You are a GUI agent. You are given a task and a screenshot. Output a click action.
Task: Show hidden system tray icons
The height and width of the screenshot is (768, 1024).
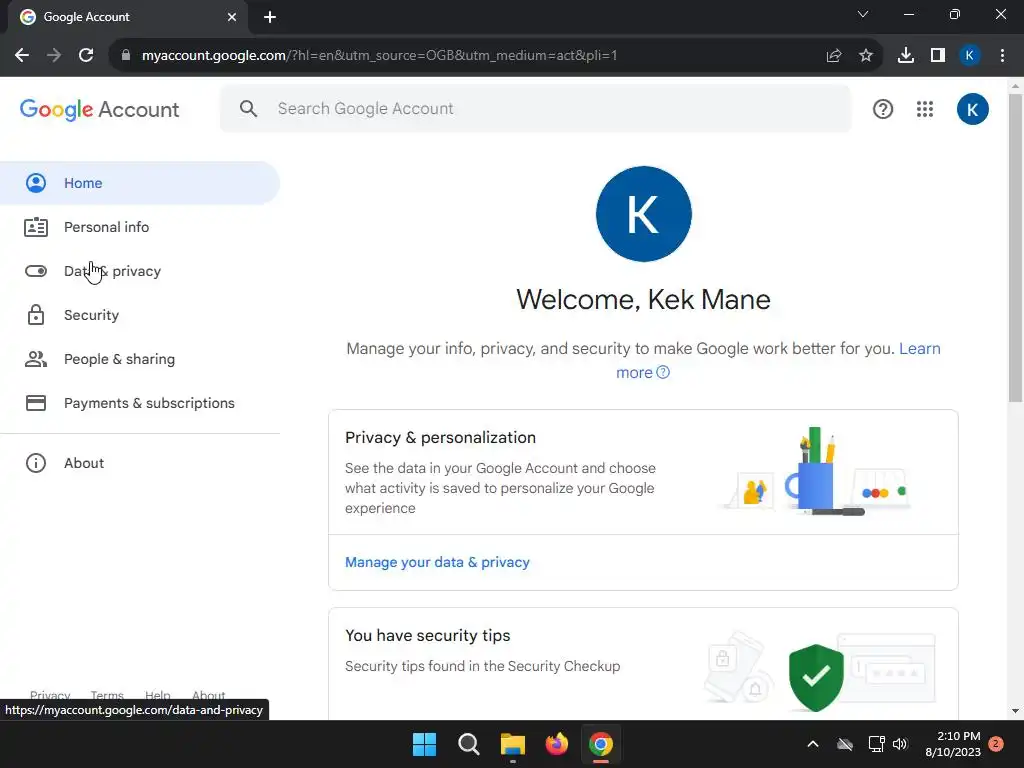813,744
